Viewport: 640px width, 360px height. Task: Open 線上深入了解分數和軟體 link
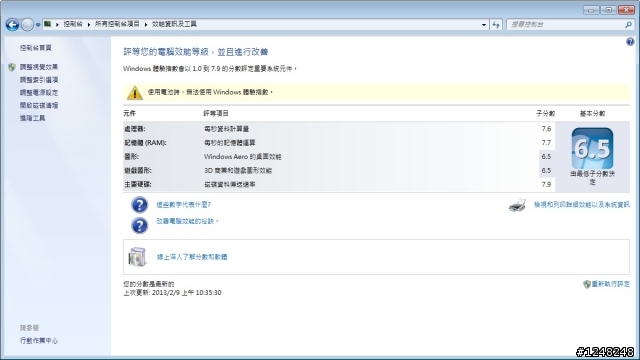(x=192, y=257)
